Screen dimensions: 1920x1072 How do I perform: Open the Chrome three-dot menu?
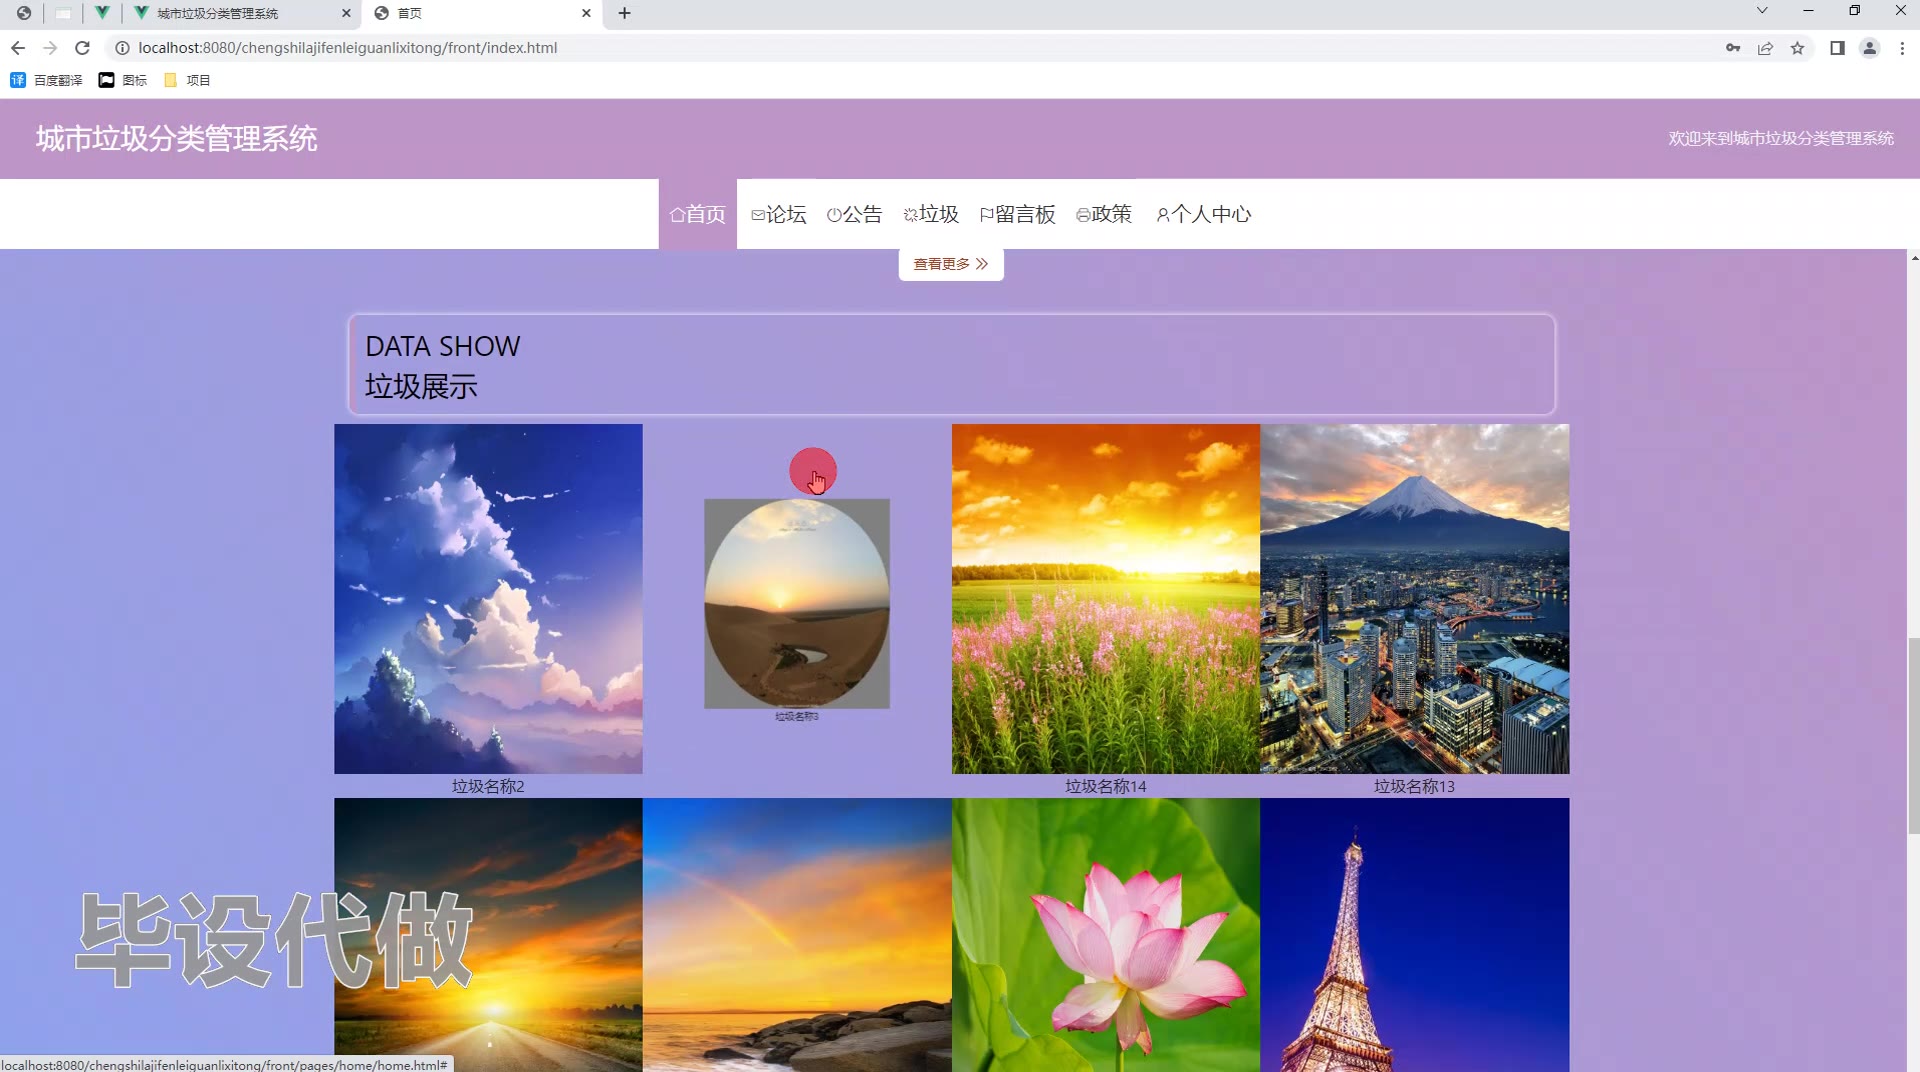1902,48
